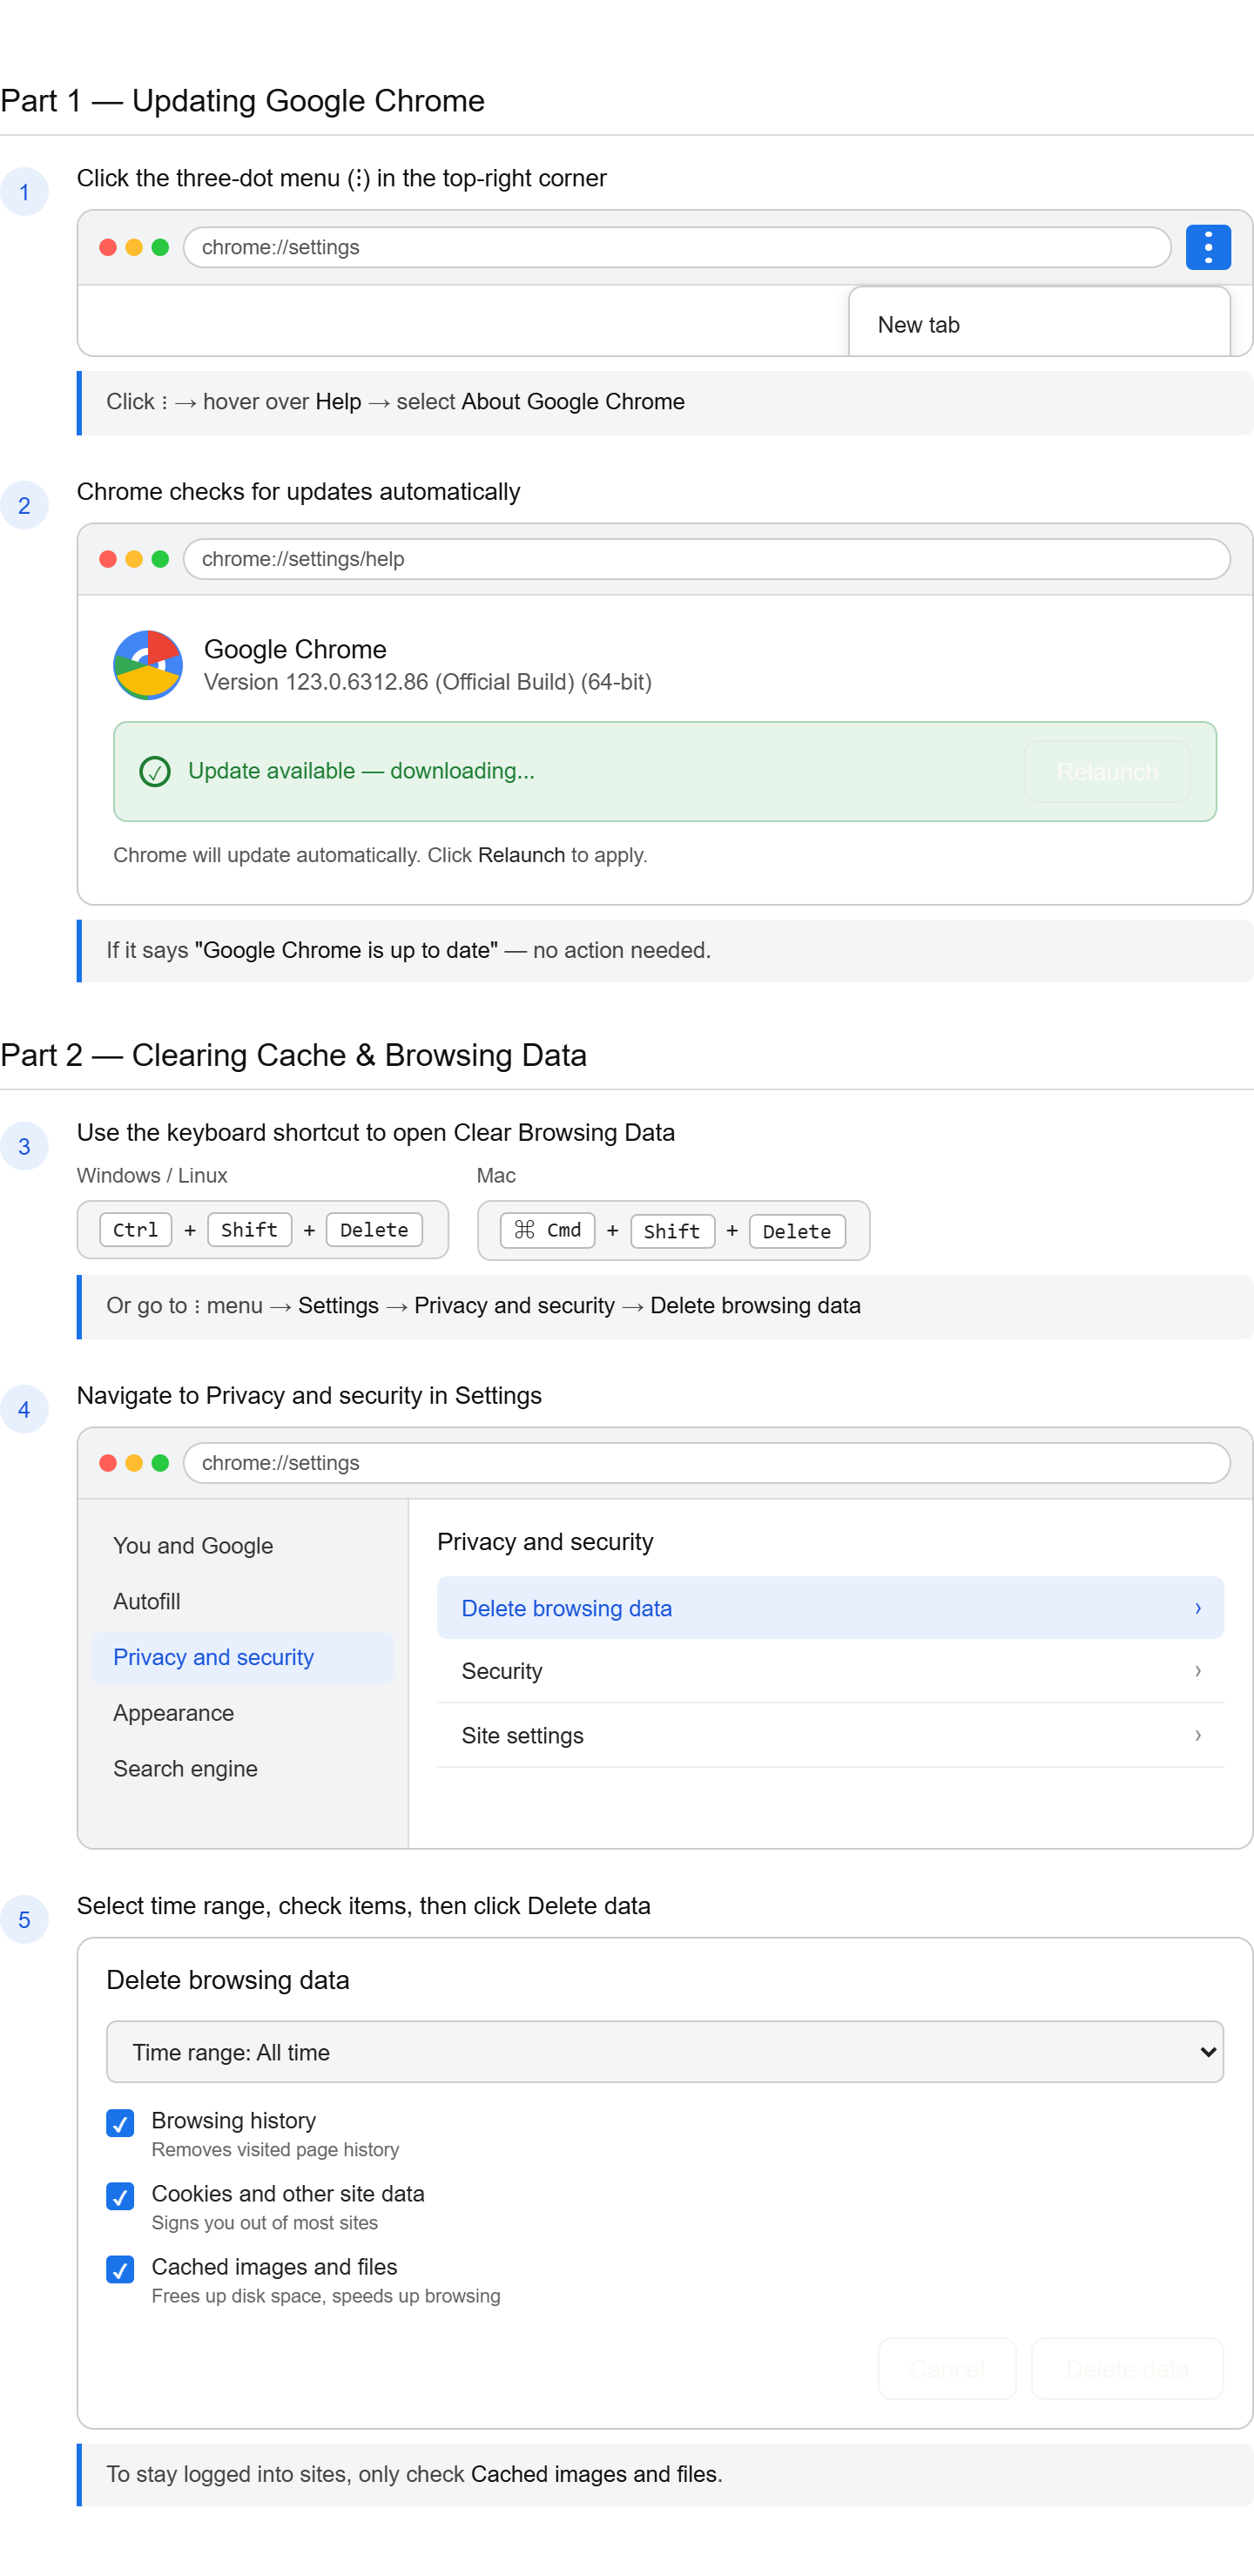Image resolution: width=1254 pixels, height=2576 pixels.
Task: Uncheck Cookies and other site data
Action: tap(120, 2196)
